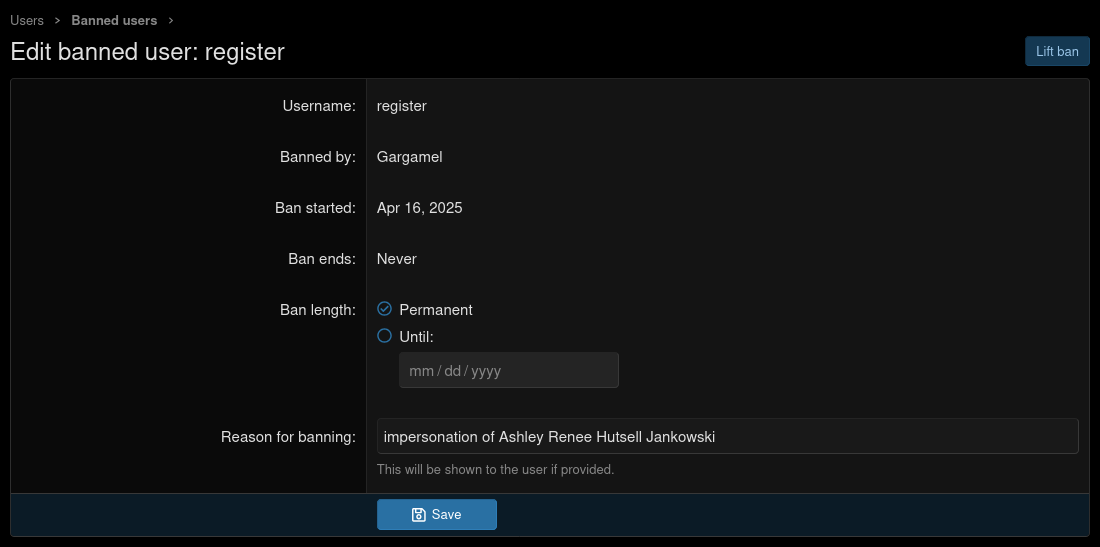1100x547 pixels.
Task: Open the Banned users breadcrumb link
Action: pyautogui.click(x=114, y=21)
